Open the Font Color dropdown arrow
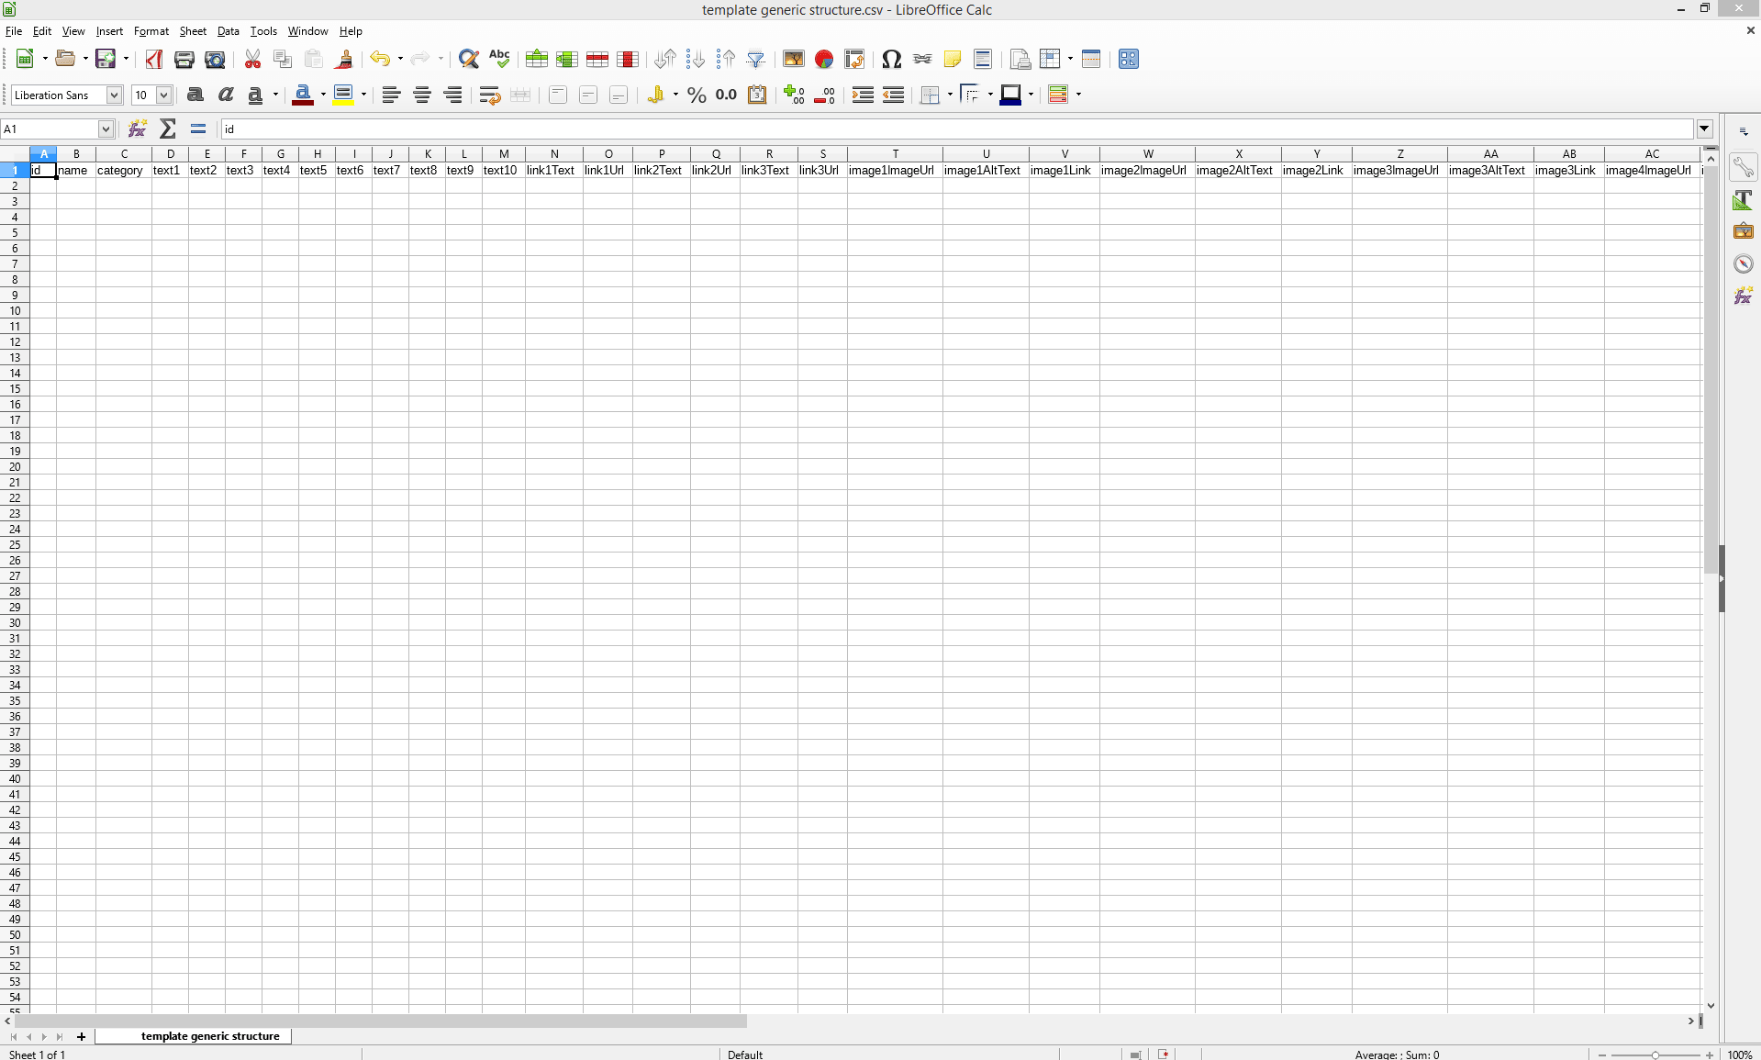The width and height of the screenshot is (1761, 1060). click(x=323, y=95)
